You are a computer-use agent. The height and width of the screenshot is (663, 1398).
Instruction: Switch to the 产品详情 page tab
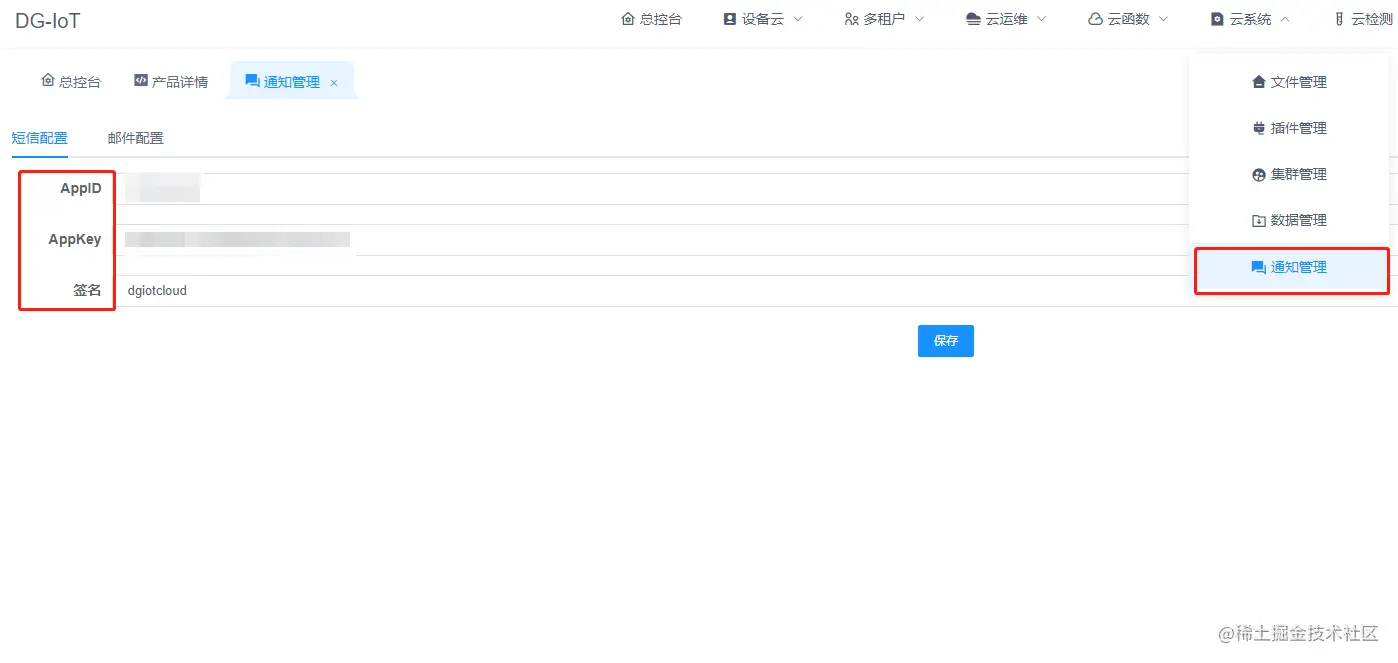click(171, 82)
